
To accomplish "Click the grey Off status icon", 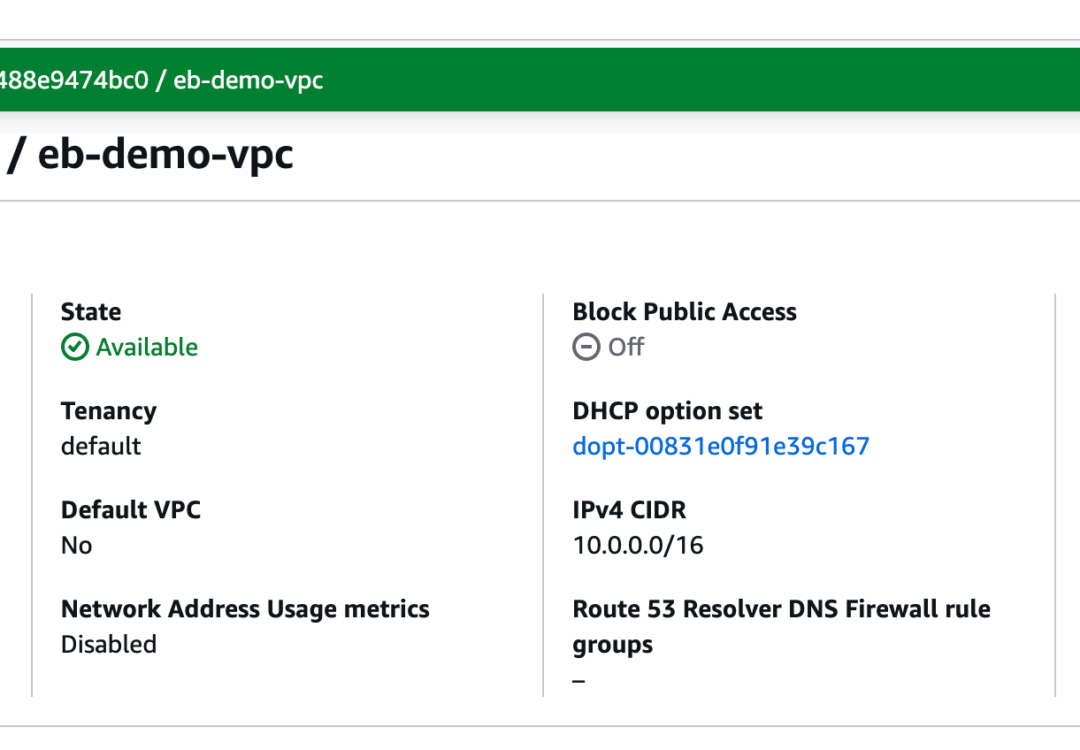I will point(586,347).
